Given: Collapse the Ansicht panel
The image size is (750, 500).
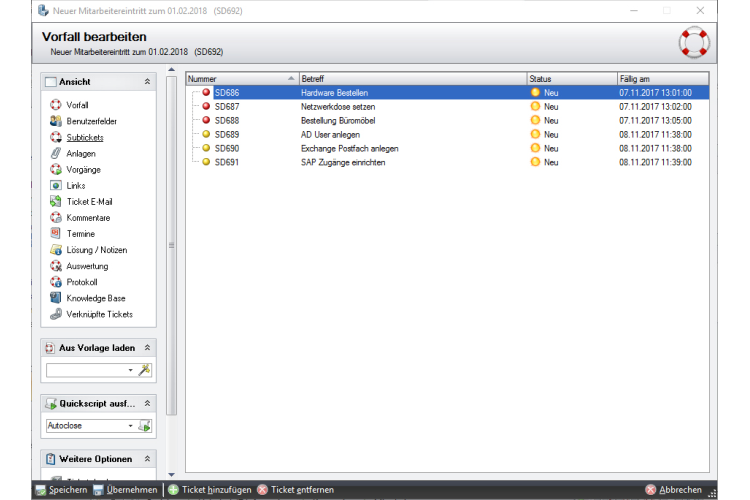Looking at the screenshot, I should (148, 81).
